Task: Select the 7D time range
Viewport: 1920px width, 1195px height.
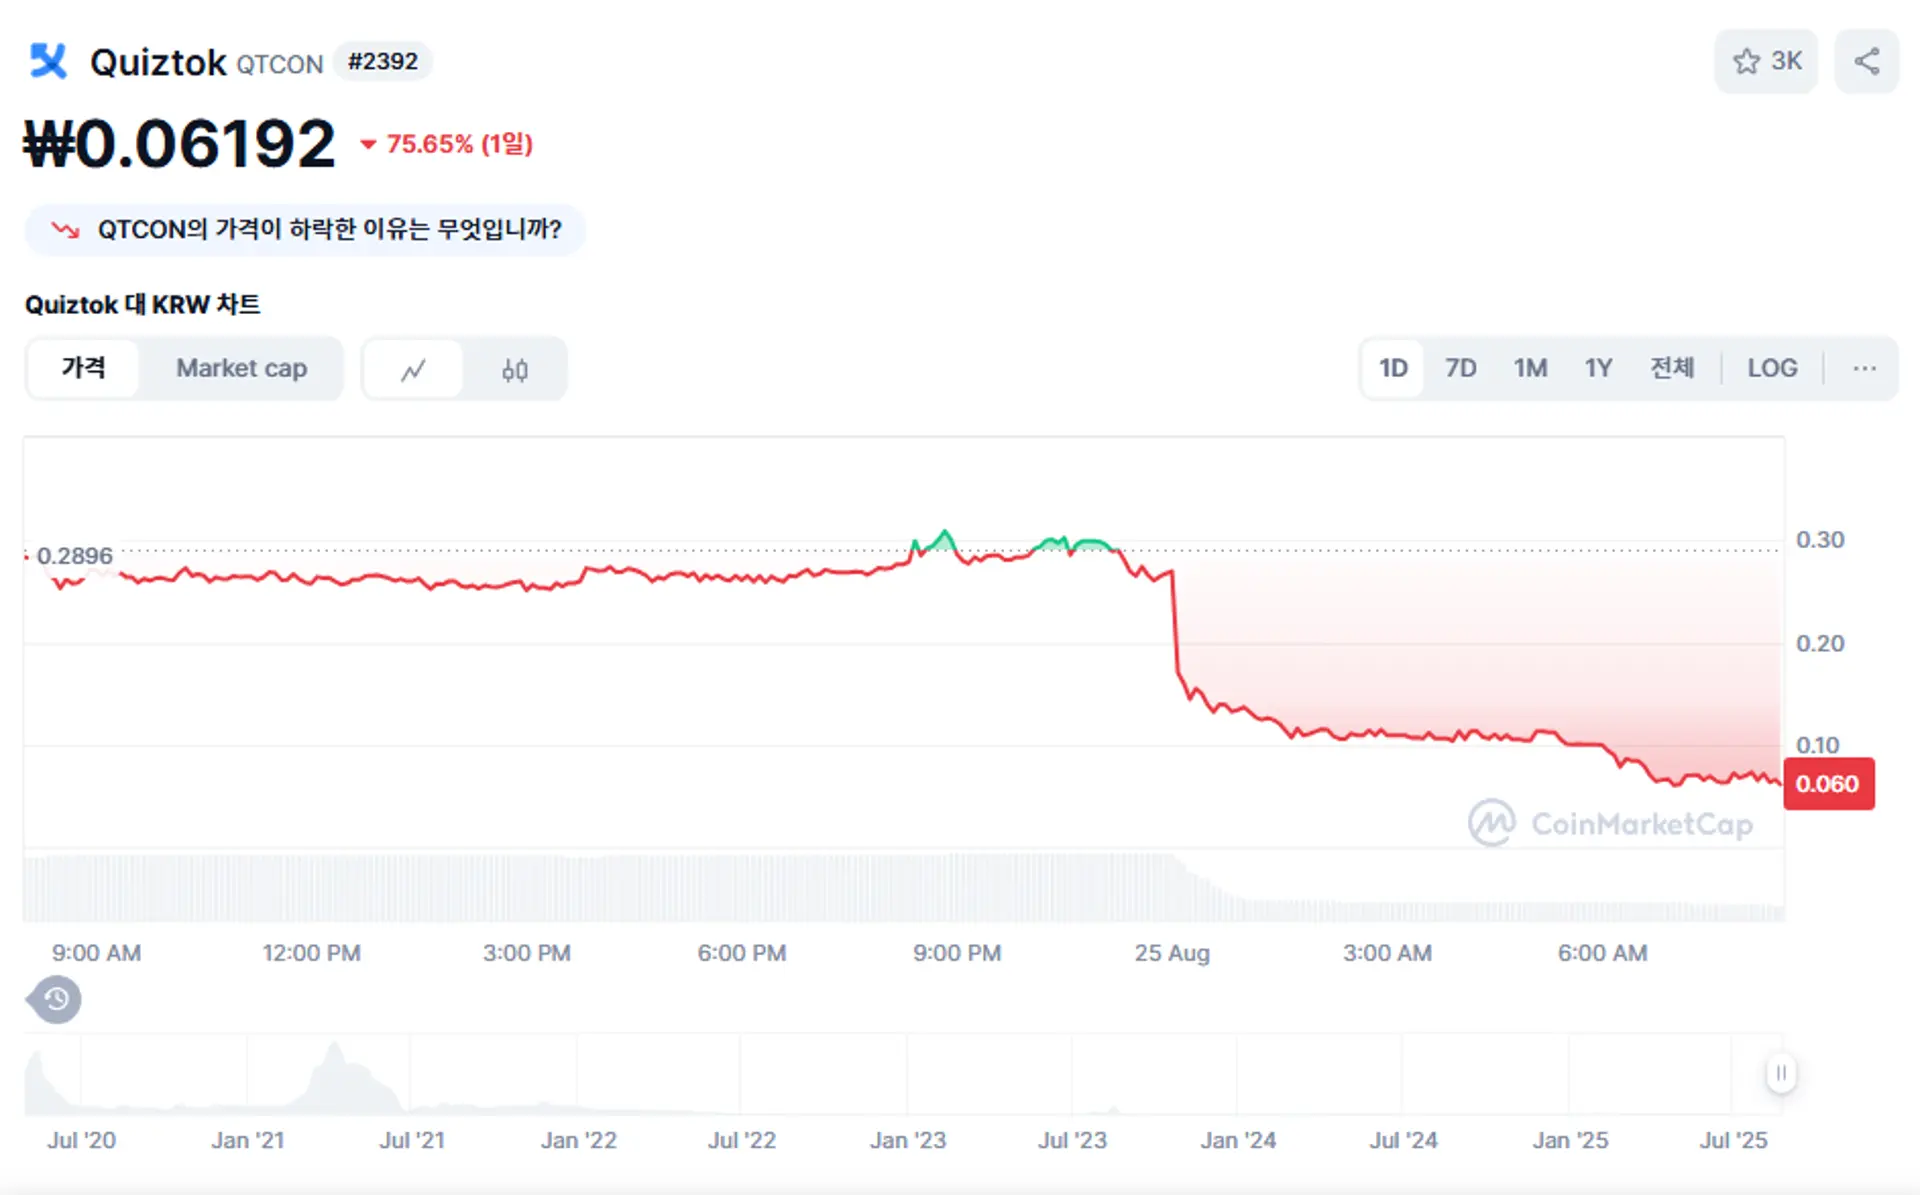Action: pos(1460,368)
